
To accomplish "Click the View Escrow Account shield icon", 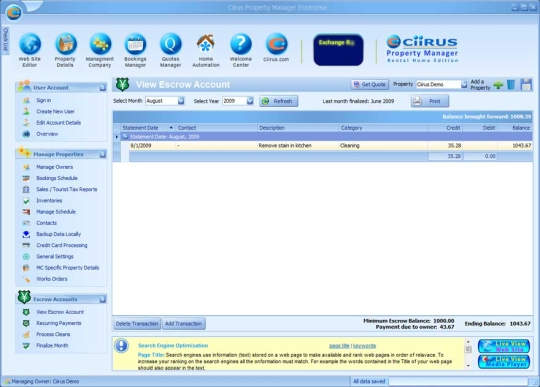I will click(26, 312).
